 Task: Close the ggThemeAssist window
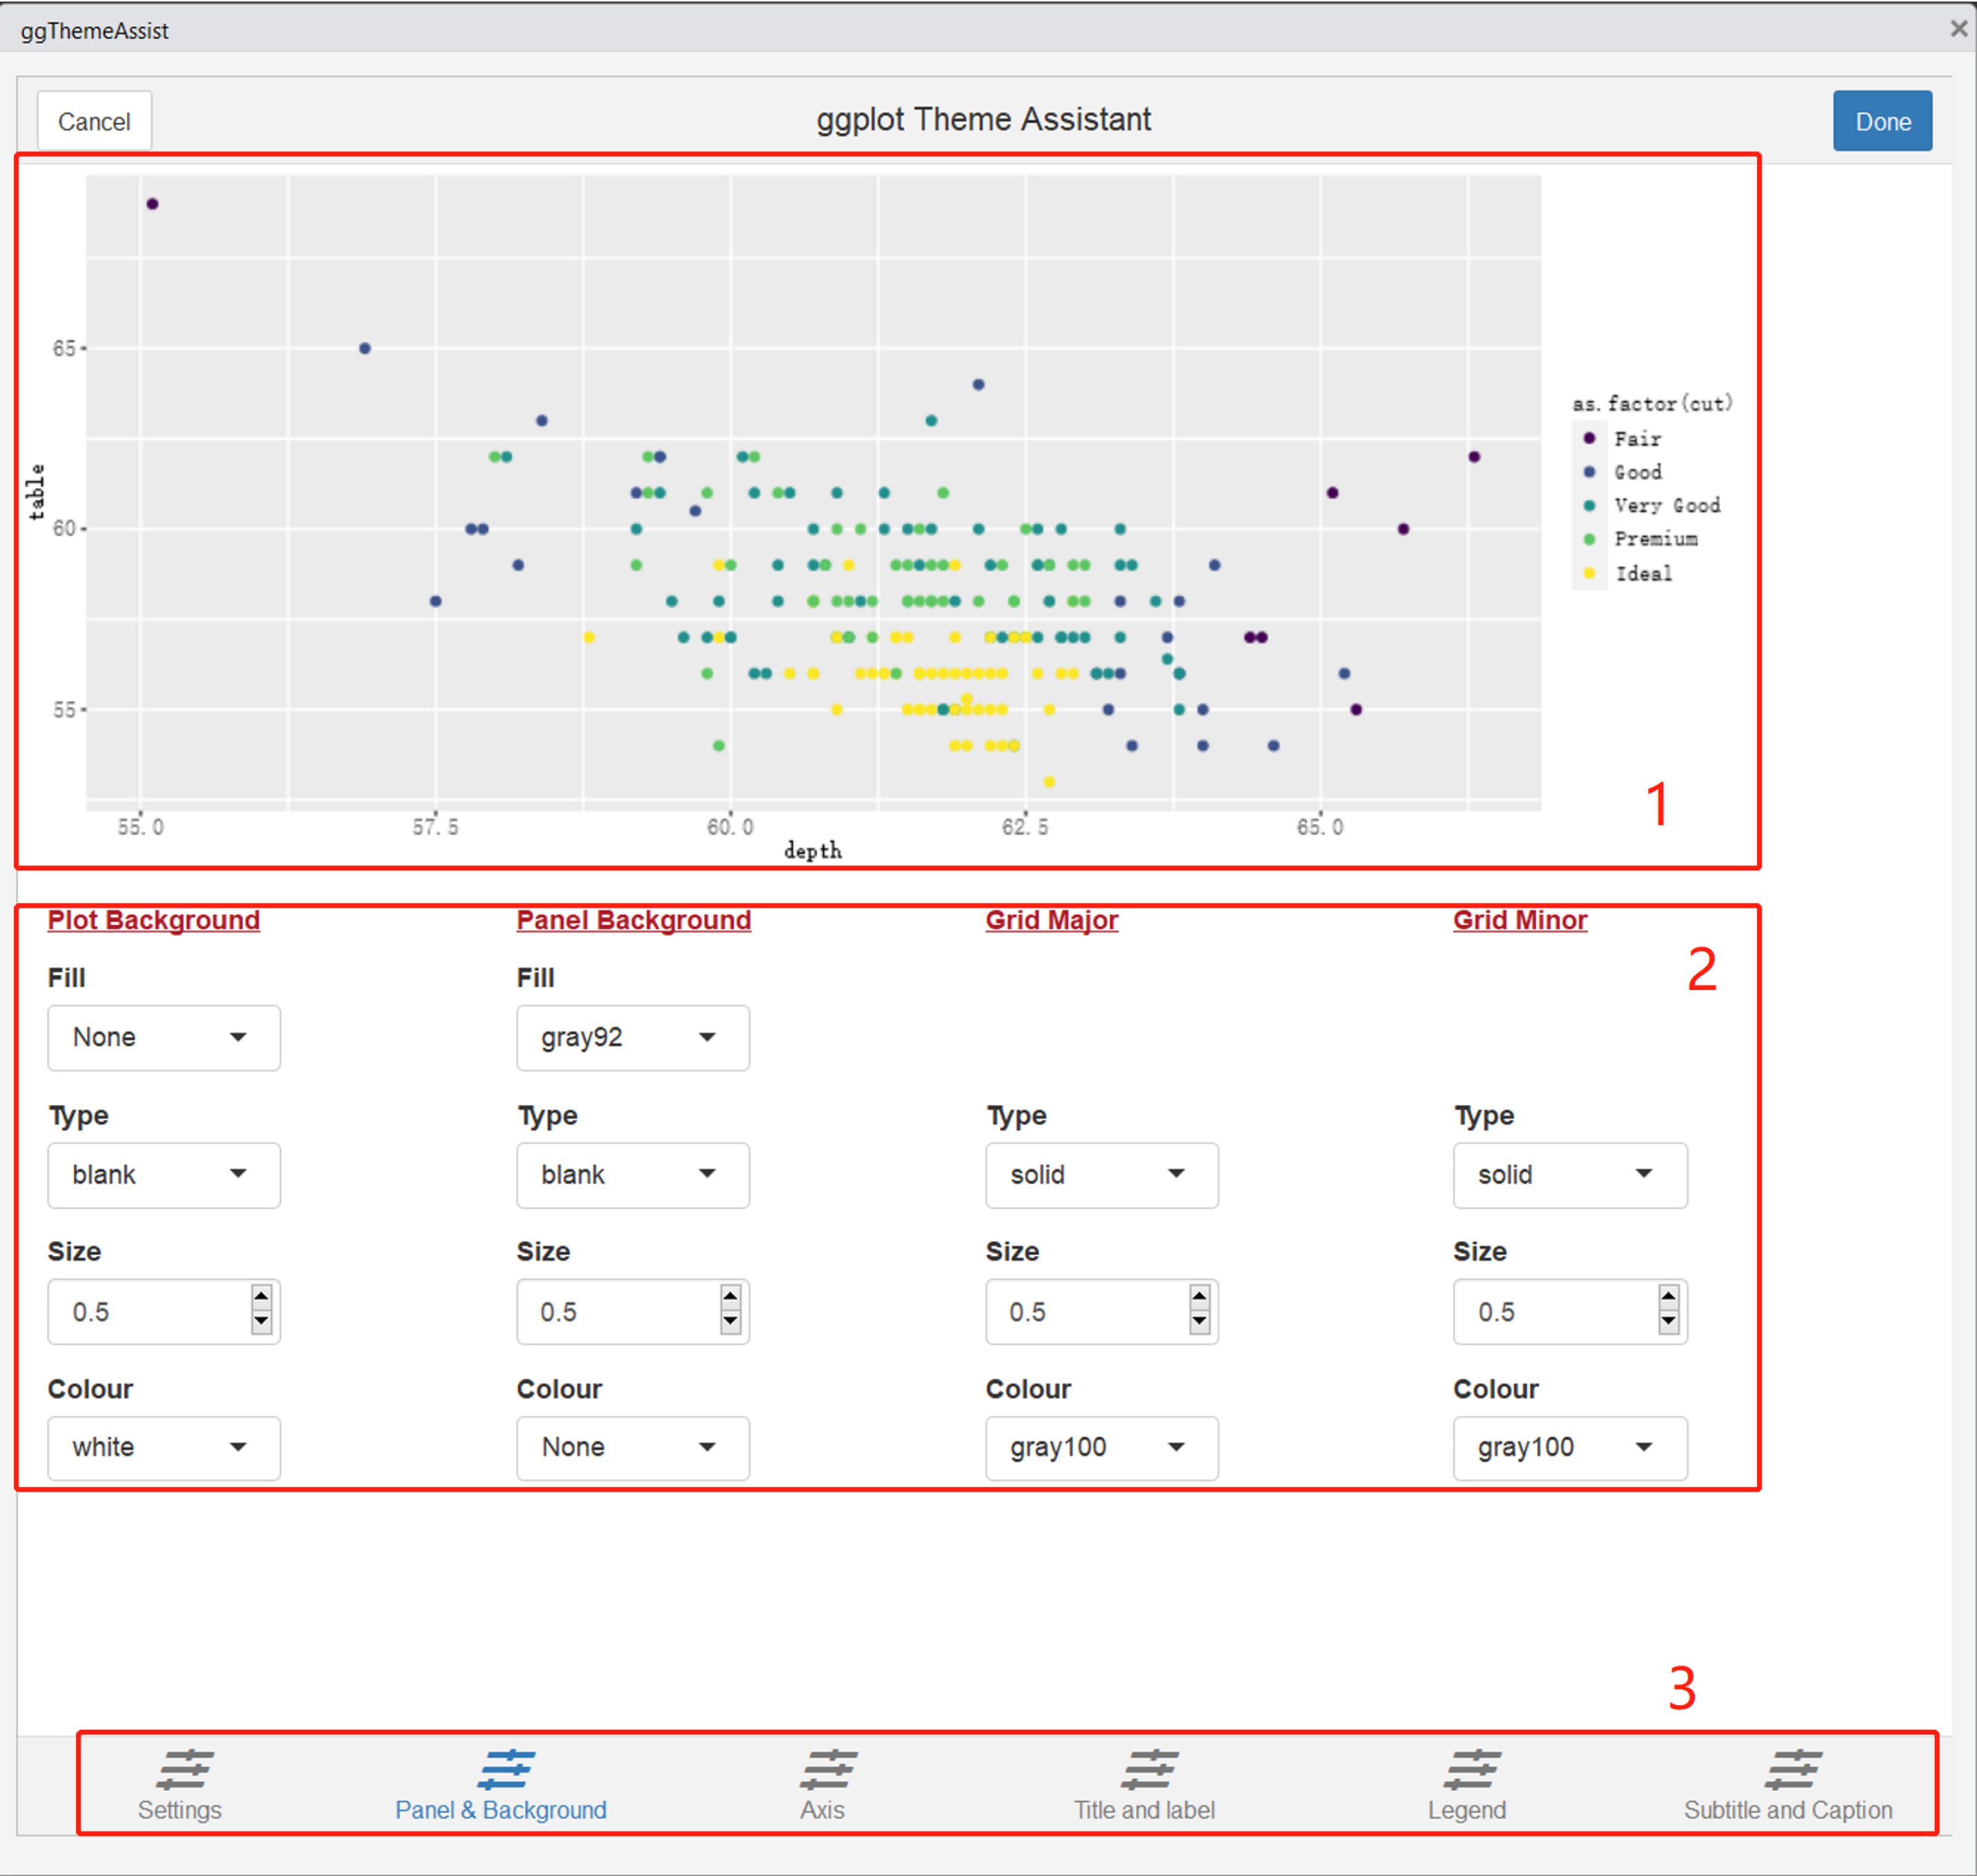[1958, 29]
